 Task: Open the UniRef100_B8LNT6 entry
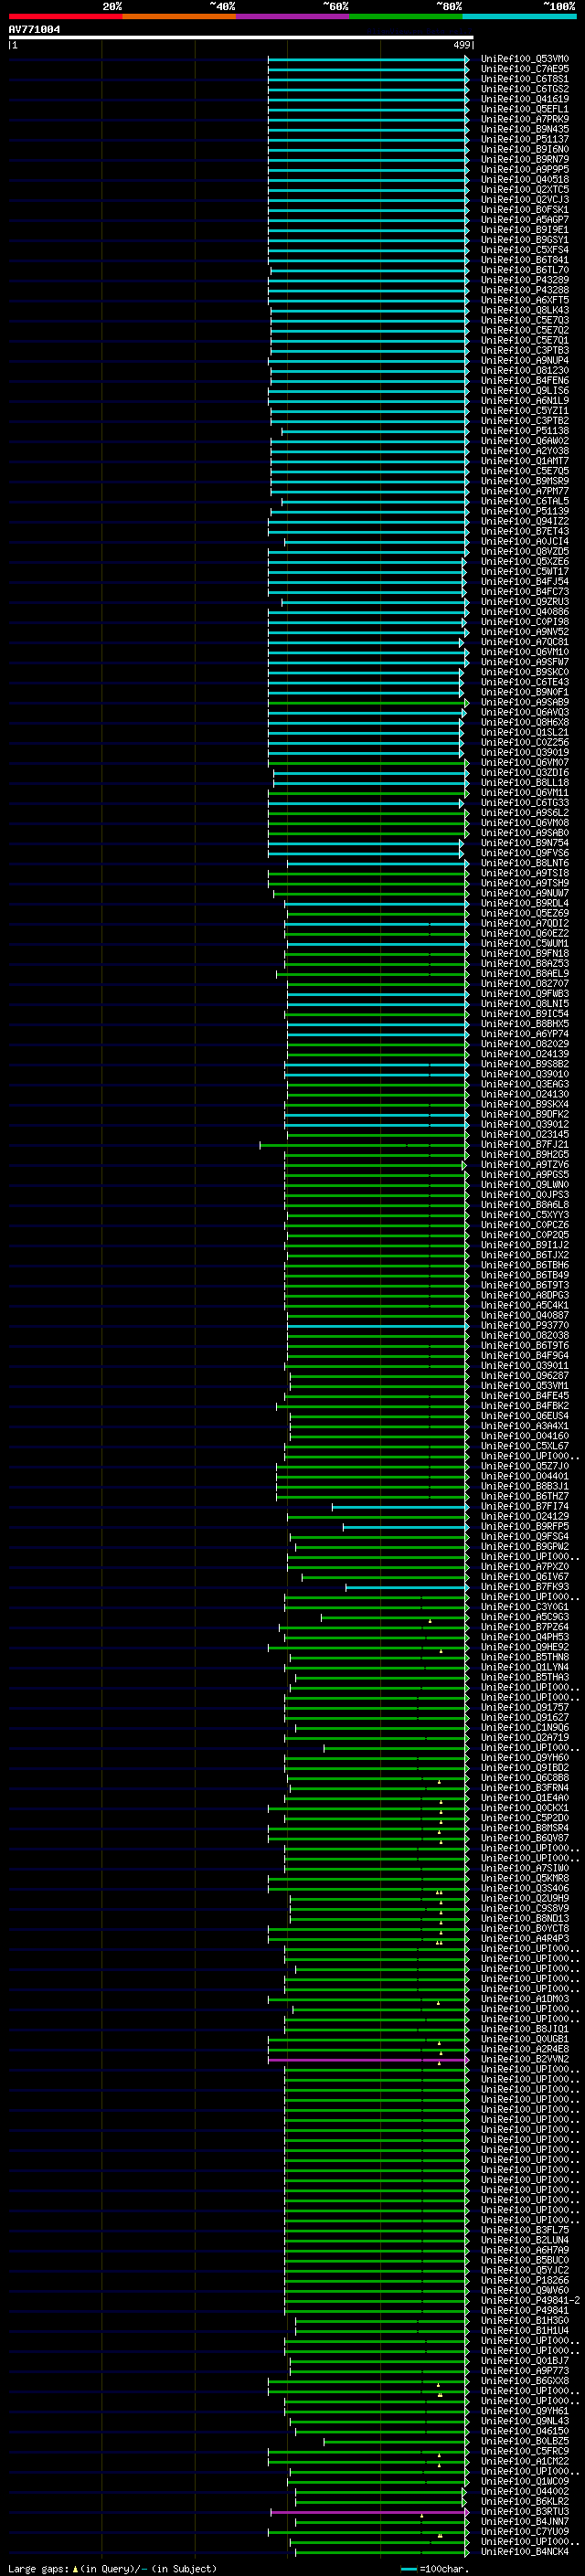click(524, 863)
